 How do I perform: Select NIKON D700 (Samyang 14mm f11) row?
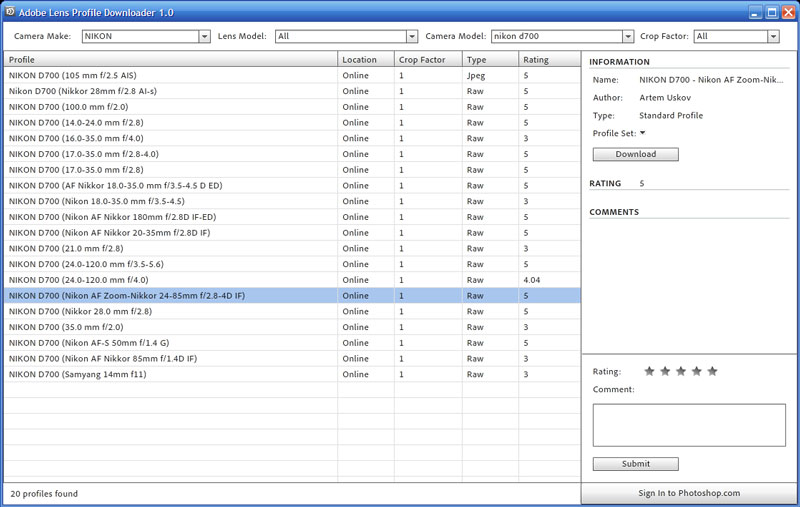[x=292, y=374]
